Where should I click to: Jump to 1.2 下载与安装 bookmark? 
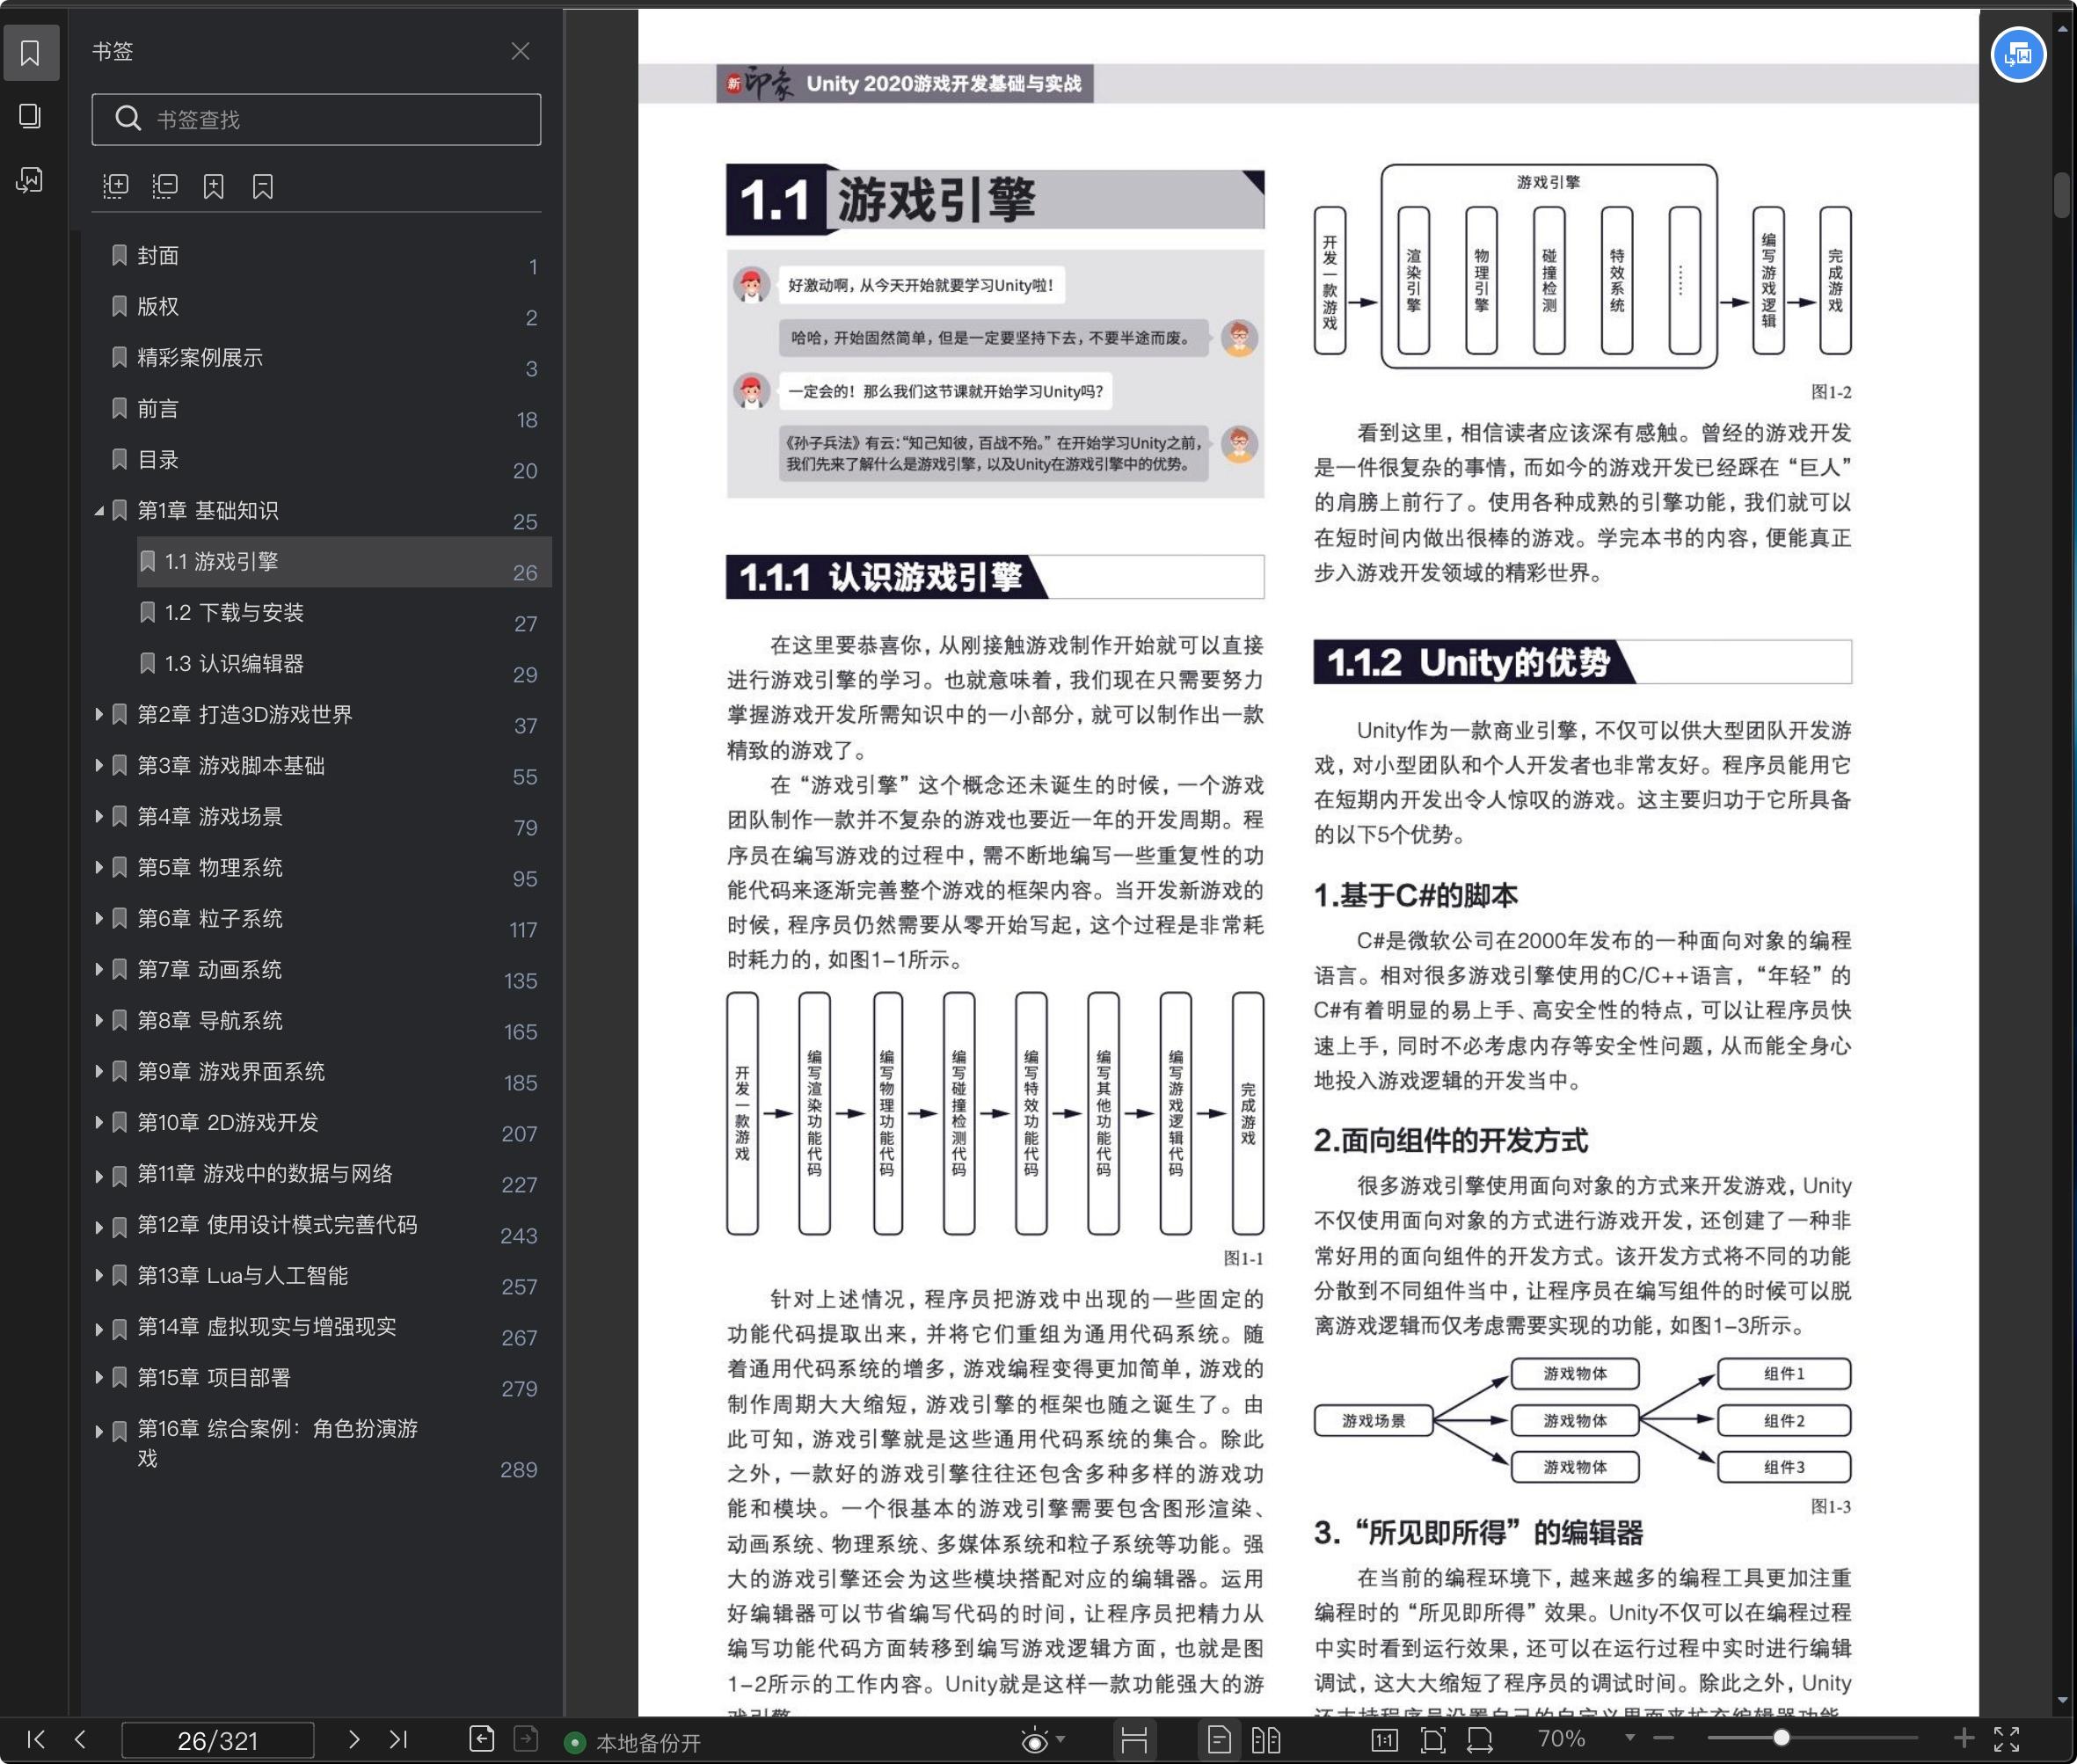click(x=234, y=613)
